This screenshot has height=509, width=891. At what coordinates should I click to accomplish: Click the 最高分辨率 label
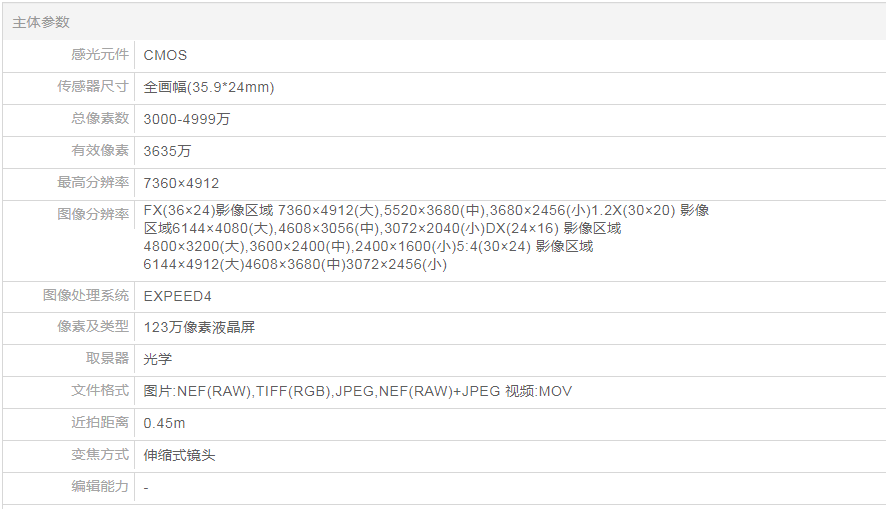click(93, 183)
